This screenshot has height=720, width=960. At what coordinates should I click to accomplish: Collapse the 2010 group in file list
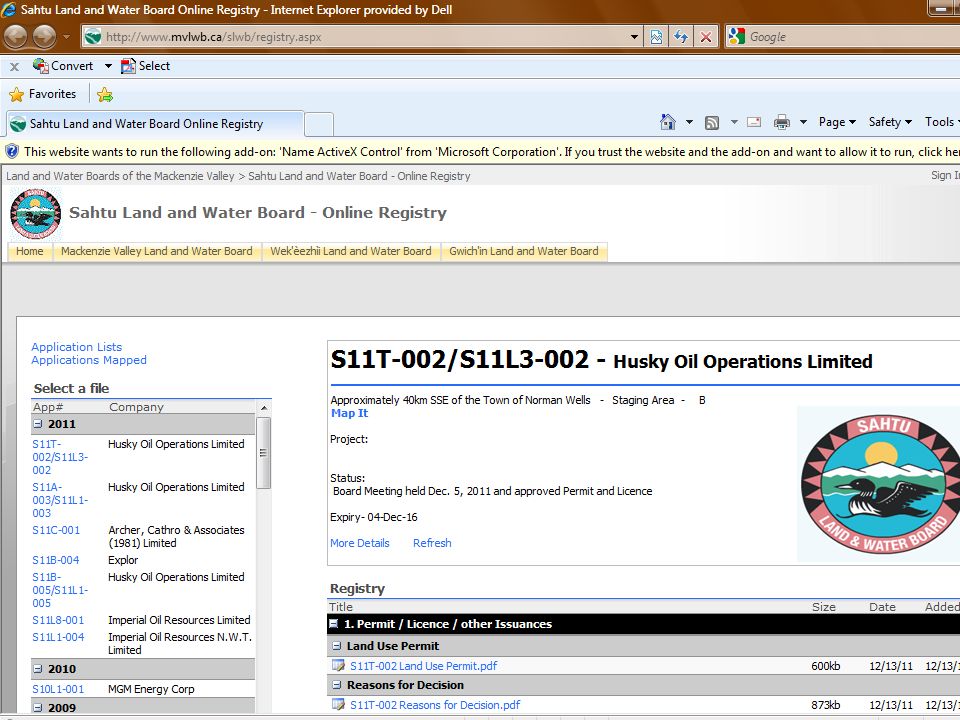coord(38,669)
